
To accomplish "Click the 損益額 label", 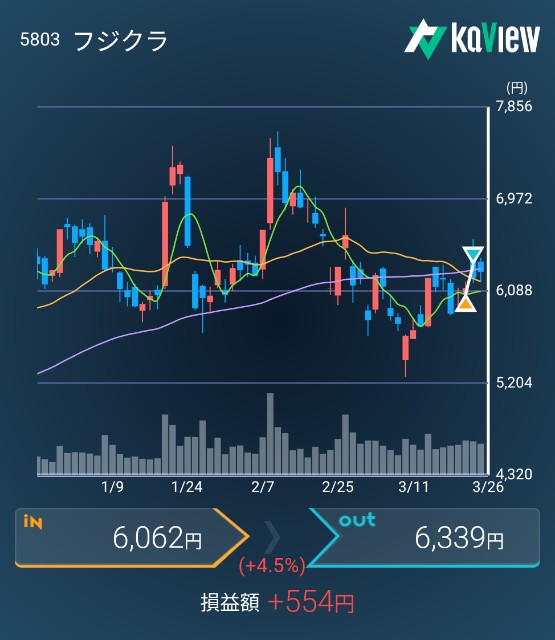I will point(230,602).
